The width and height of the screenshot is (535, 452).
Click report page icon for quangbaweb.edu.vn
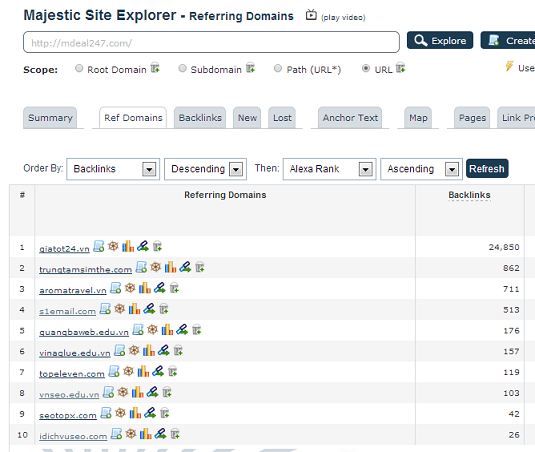(x=138, y=330)
